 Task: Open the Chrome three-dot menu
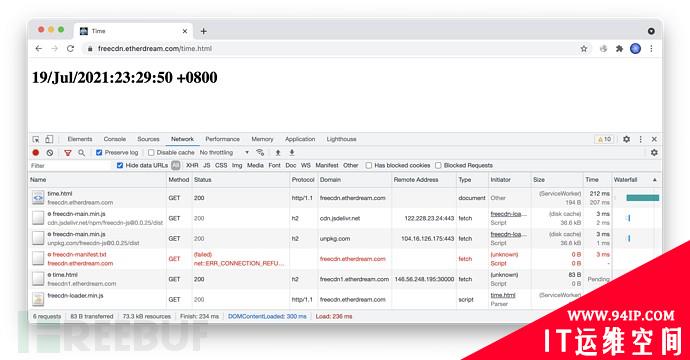pyautogui.click(x=651, y=49)
